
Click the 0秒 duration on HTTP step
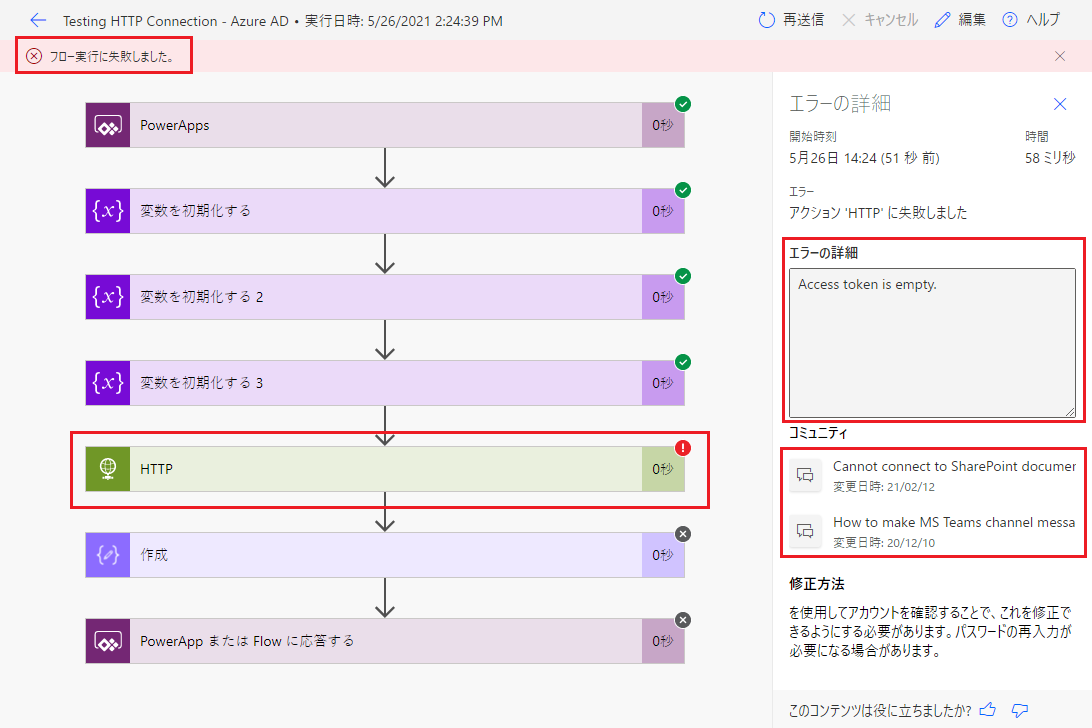pos(663,469)
